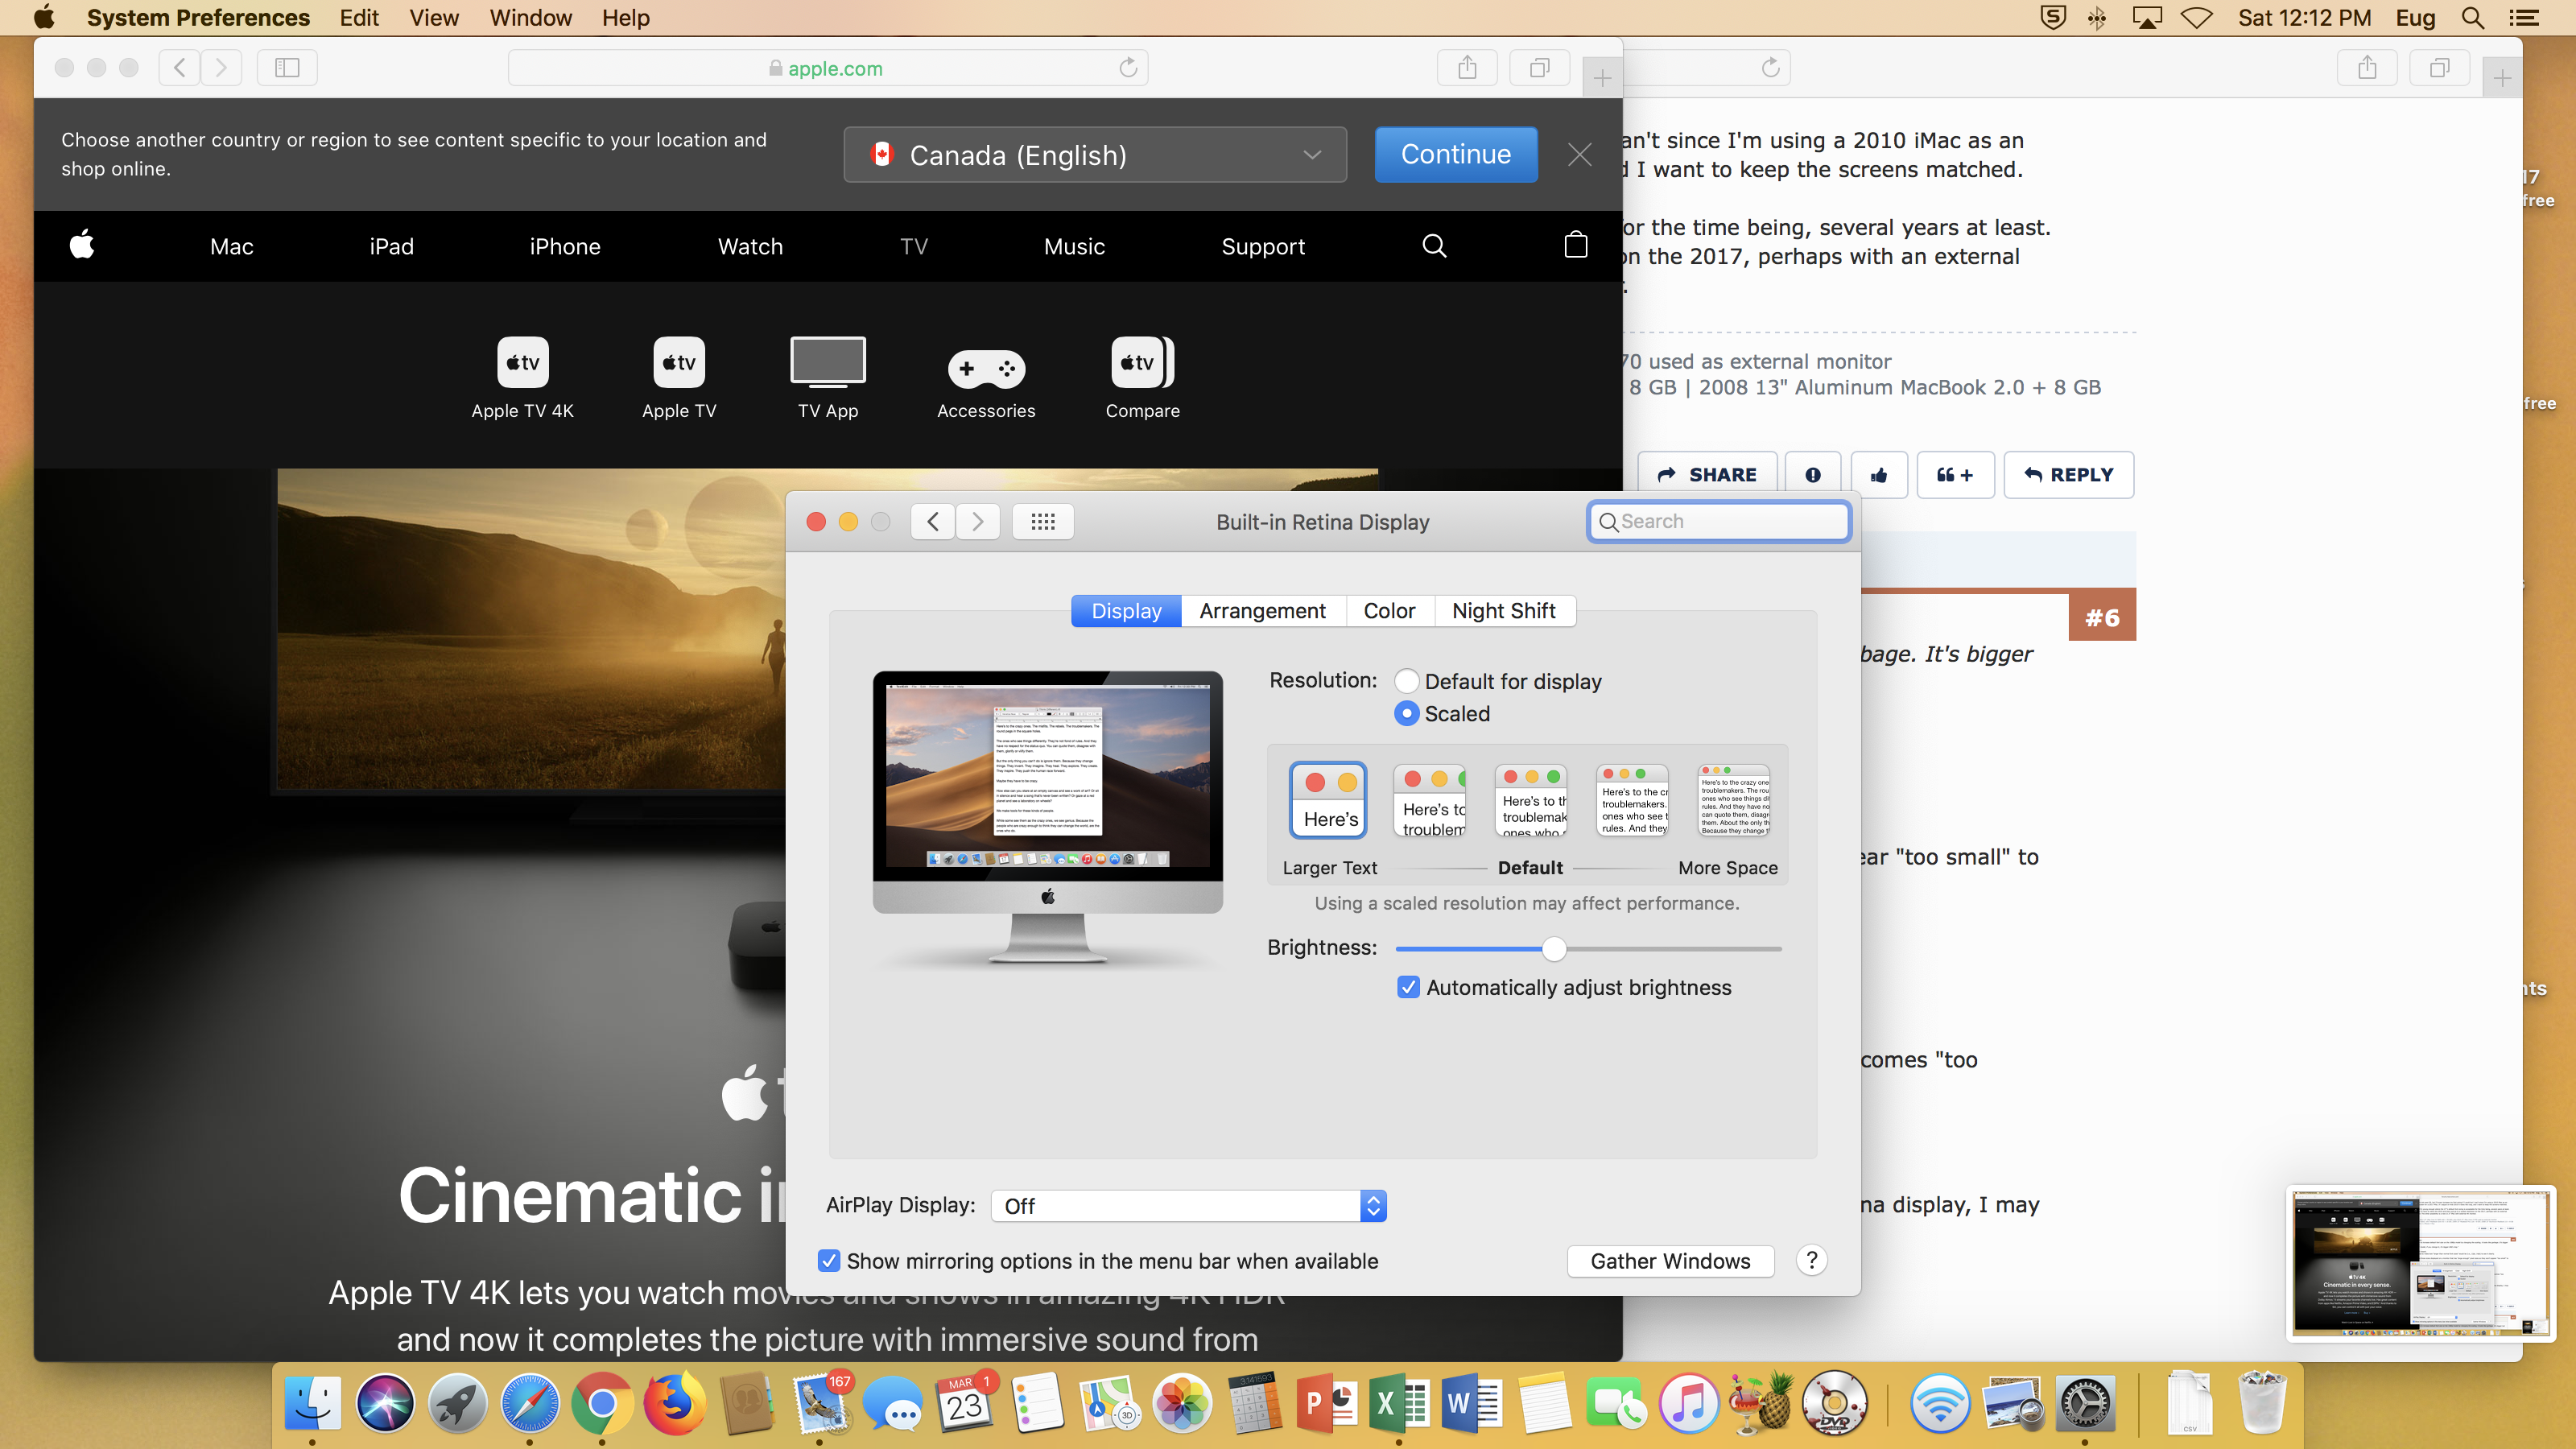Open Calendar showing Mar 23 in Dock
2576x1449 pixels.
tap(965, 1403)
